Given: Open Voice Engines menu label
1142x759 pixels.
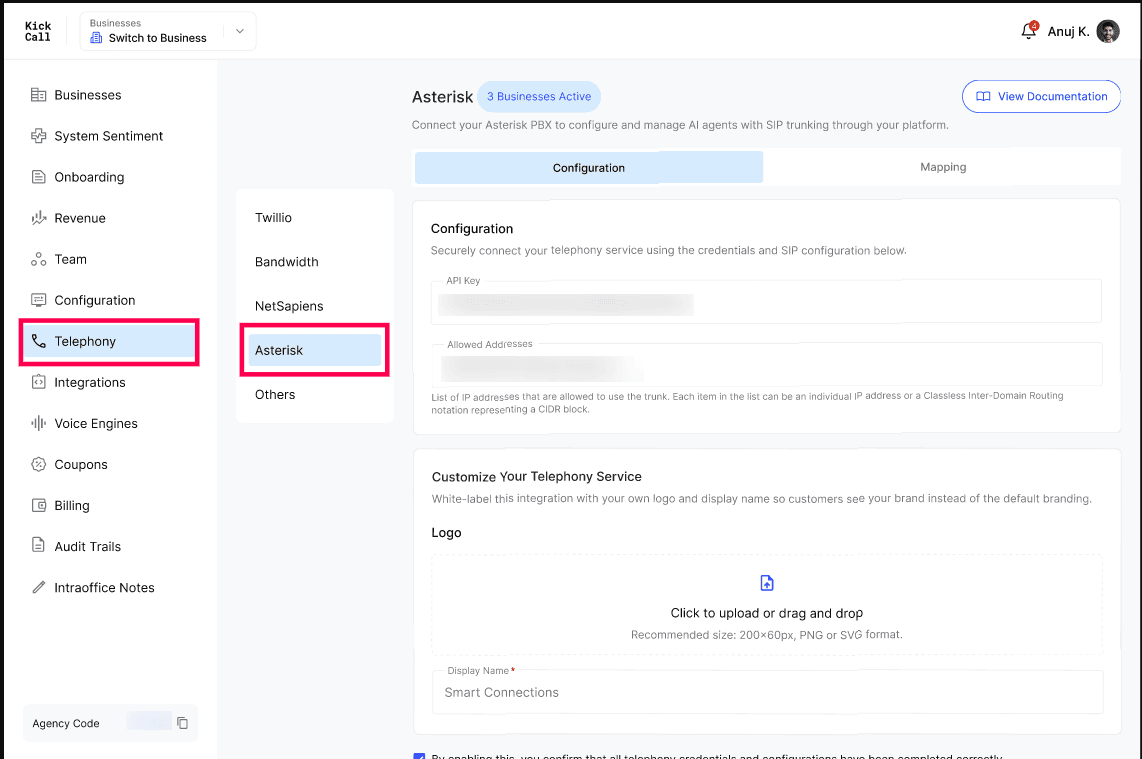Looking at the screenshot, I should coord(95,423).
